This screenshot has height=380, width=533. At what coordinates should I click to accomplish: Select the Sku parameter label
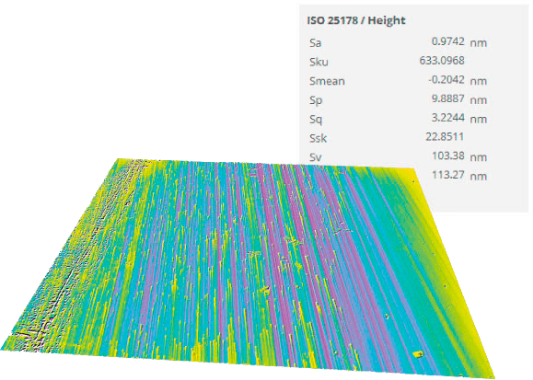tap(319, 62)
